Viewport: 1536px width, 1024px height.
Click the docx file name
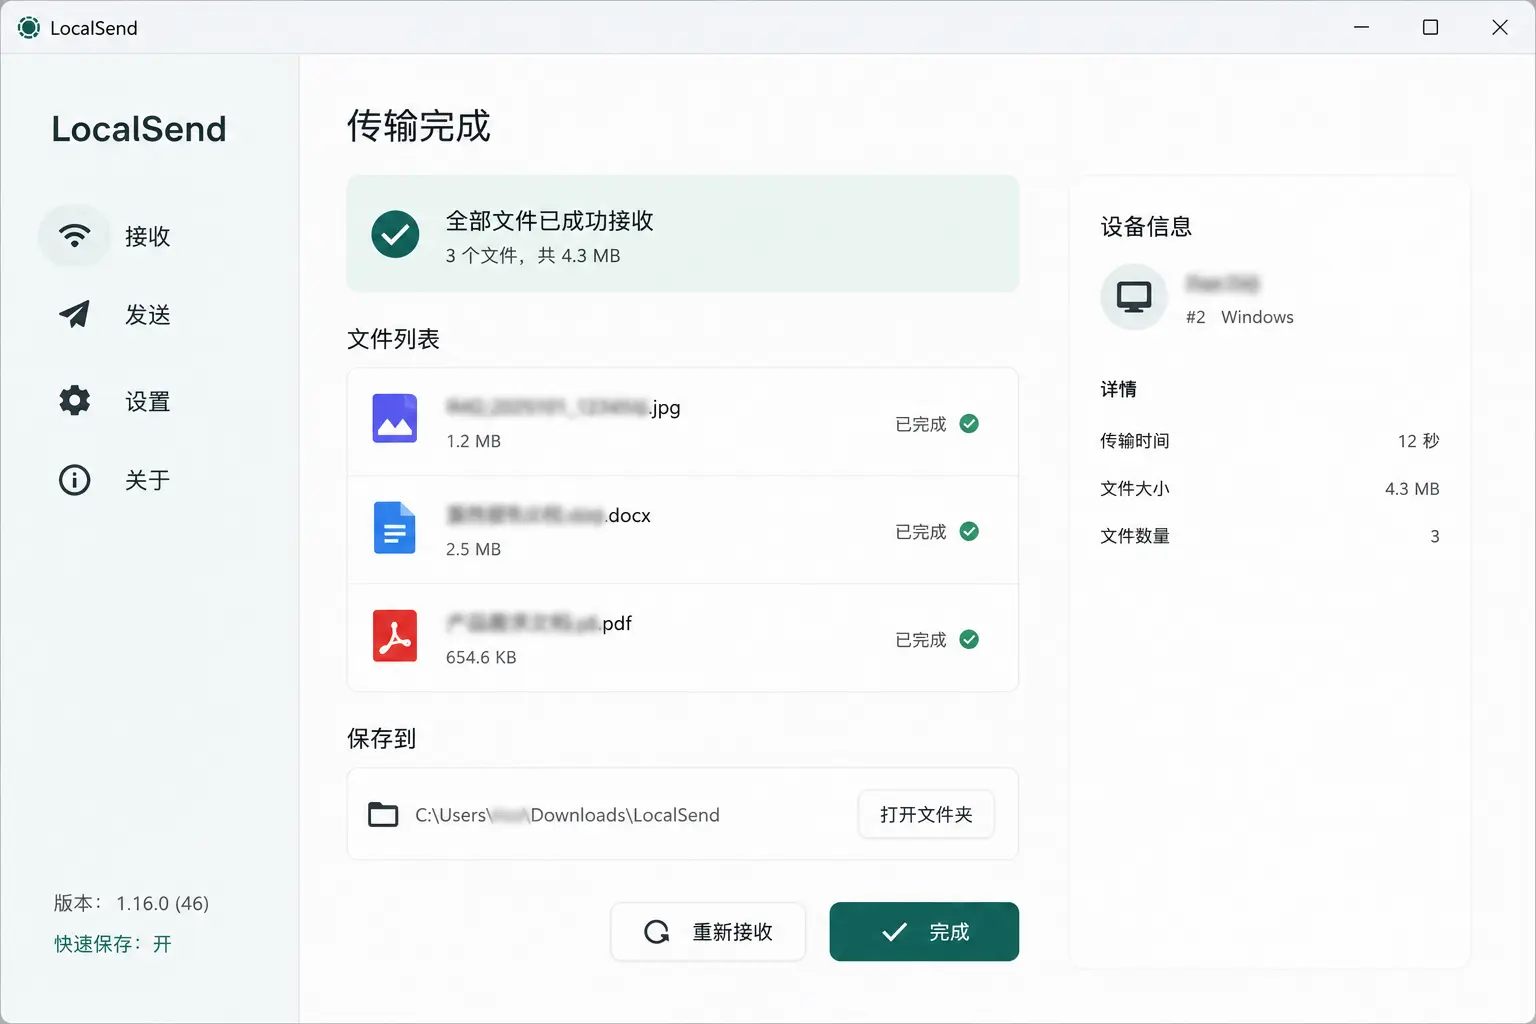pyautogui.click(x=548, y=515)
